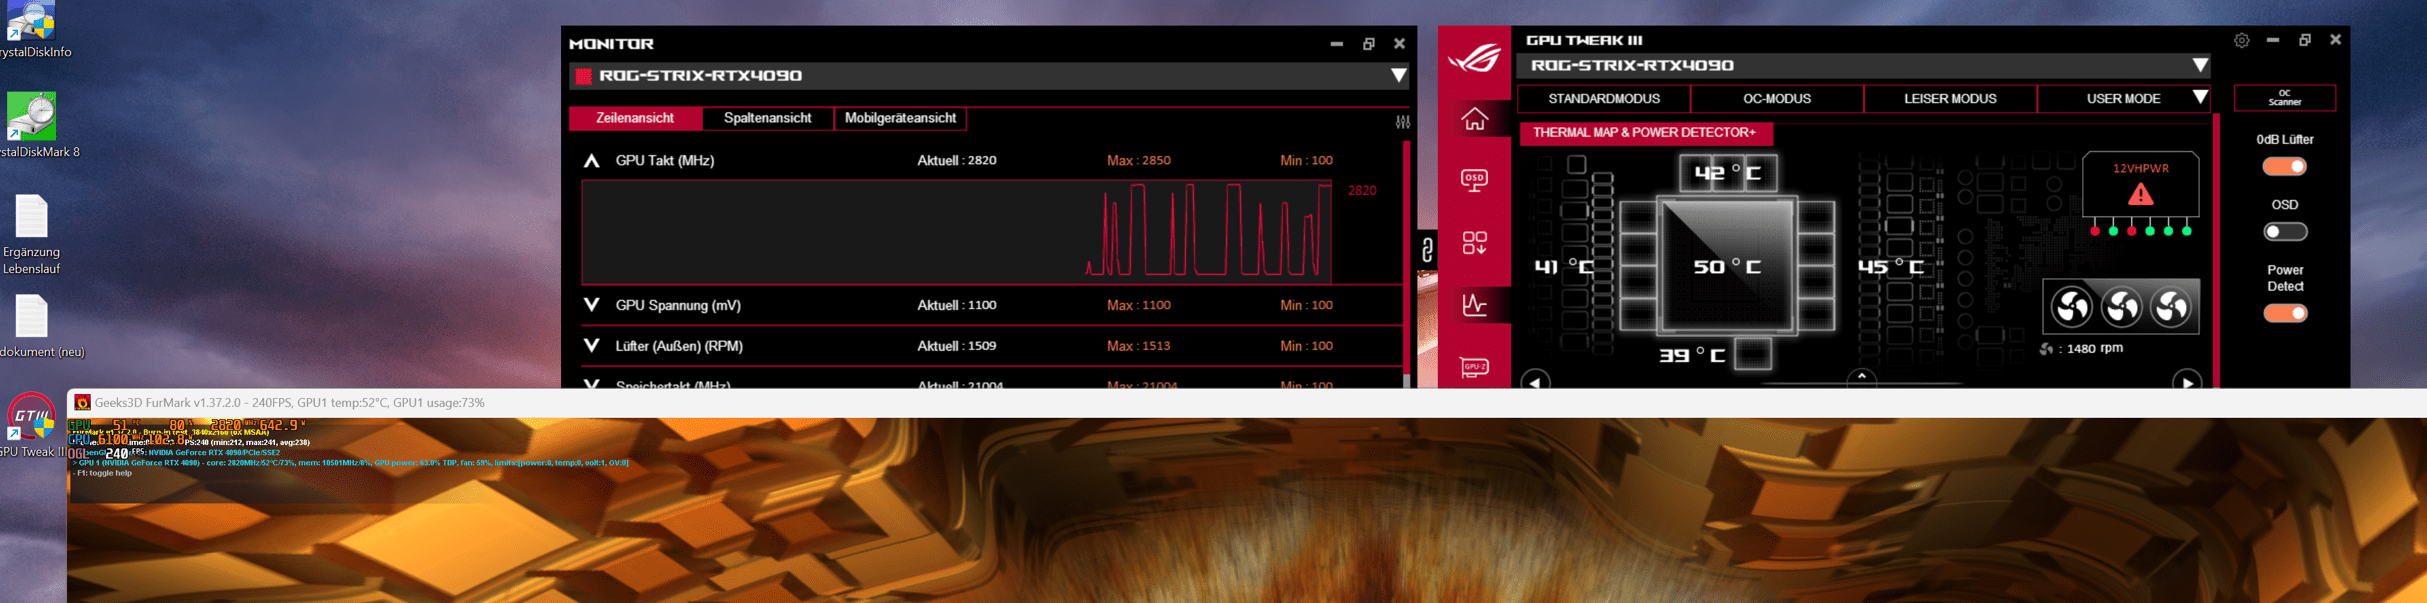Click the red GPU indicator in Monitor header
Image resolution: width=2427 pixels, height=603 pixels.
tap(583, 76)
